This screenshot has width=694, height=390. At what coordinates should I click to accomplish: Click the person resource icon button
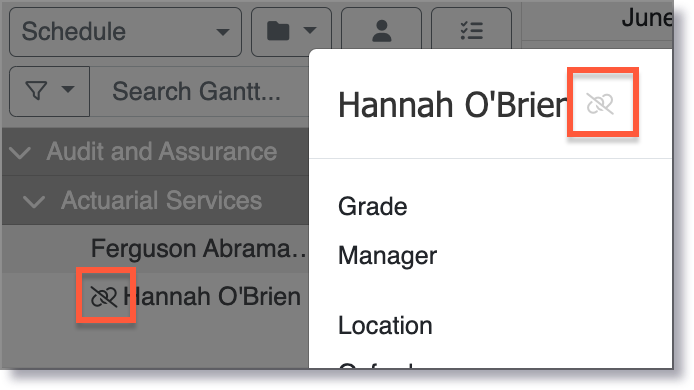(382, 32)
